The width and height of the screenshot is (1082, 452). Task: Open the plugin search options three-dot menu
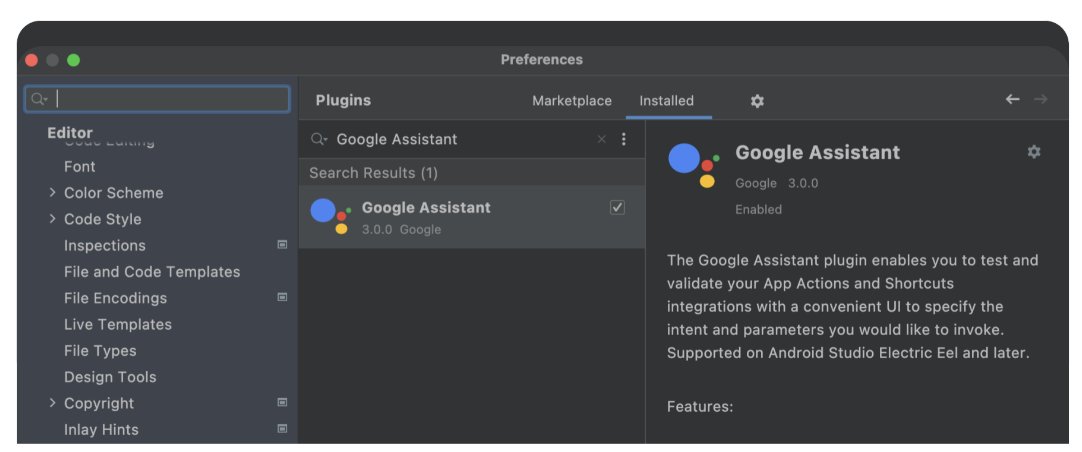[x=623, y=139]
